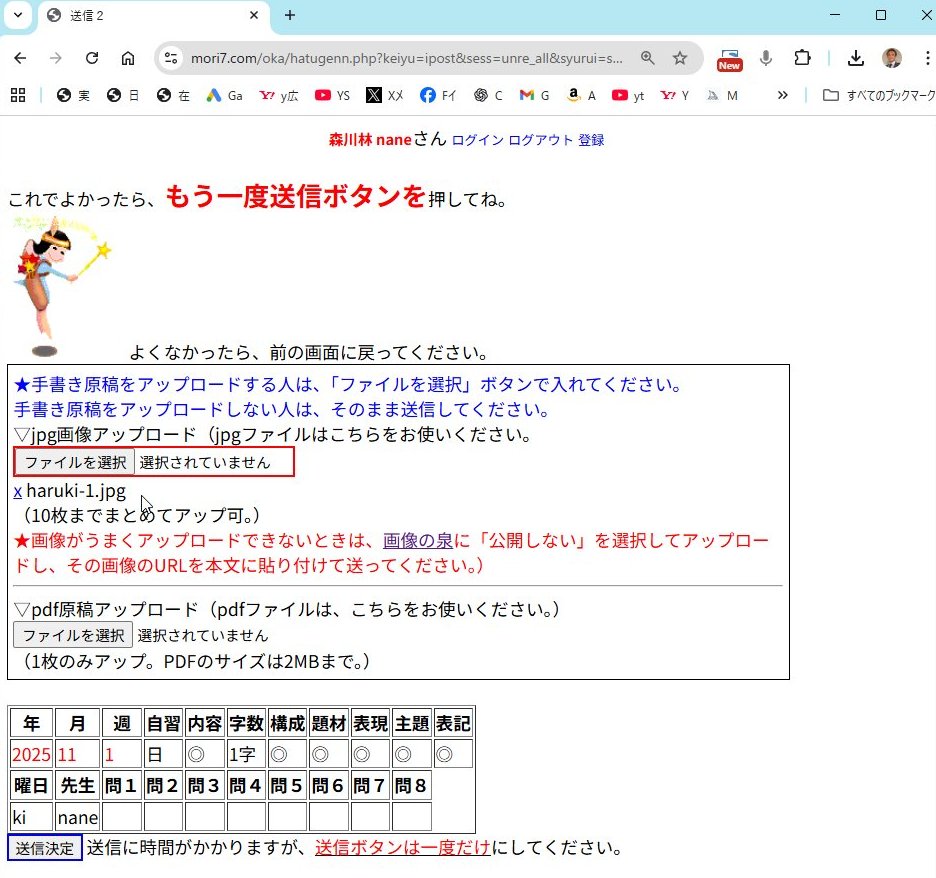Click the jpg 'ファイルを選択' button

[76, 462]
